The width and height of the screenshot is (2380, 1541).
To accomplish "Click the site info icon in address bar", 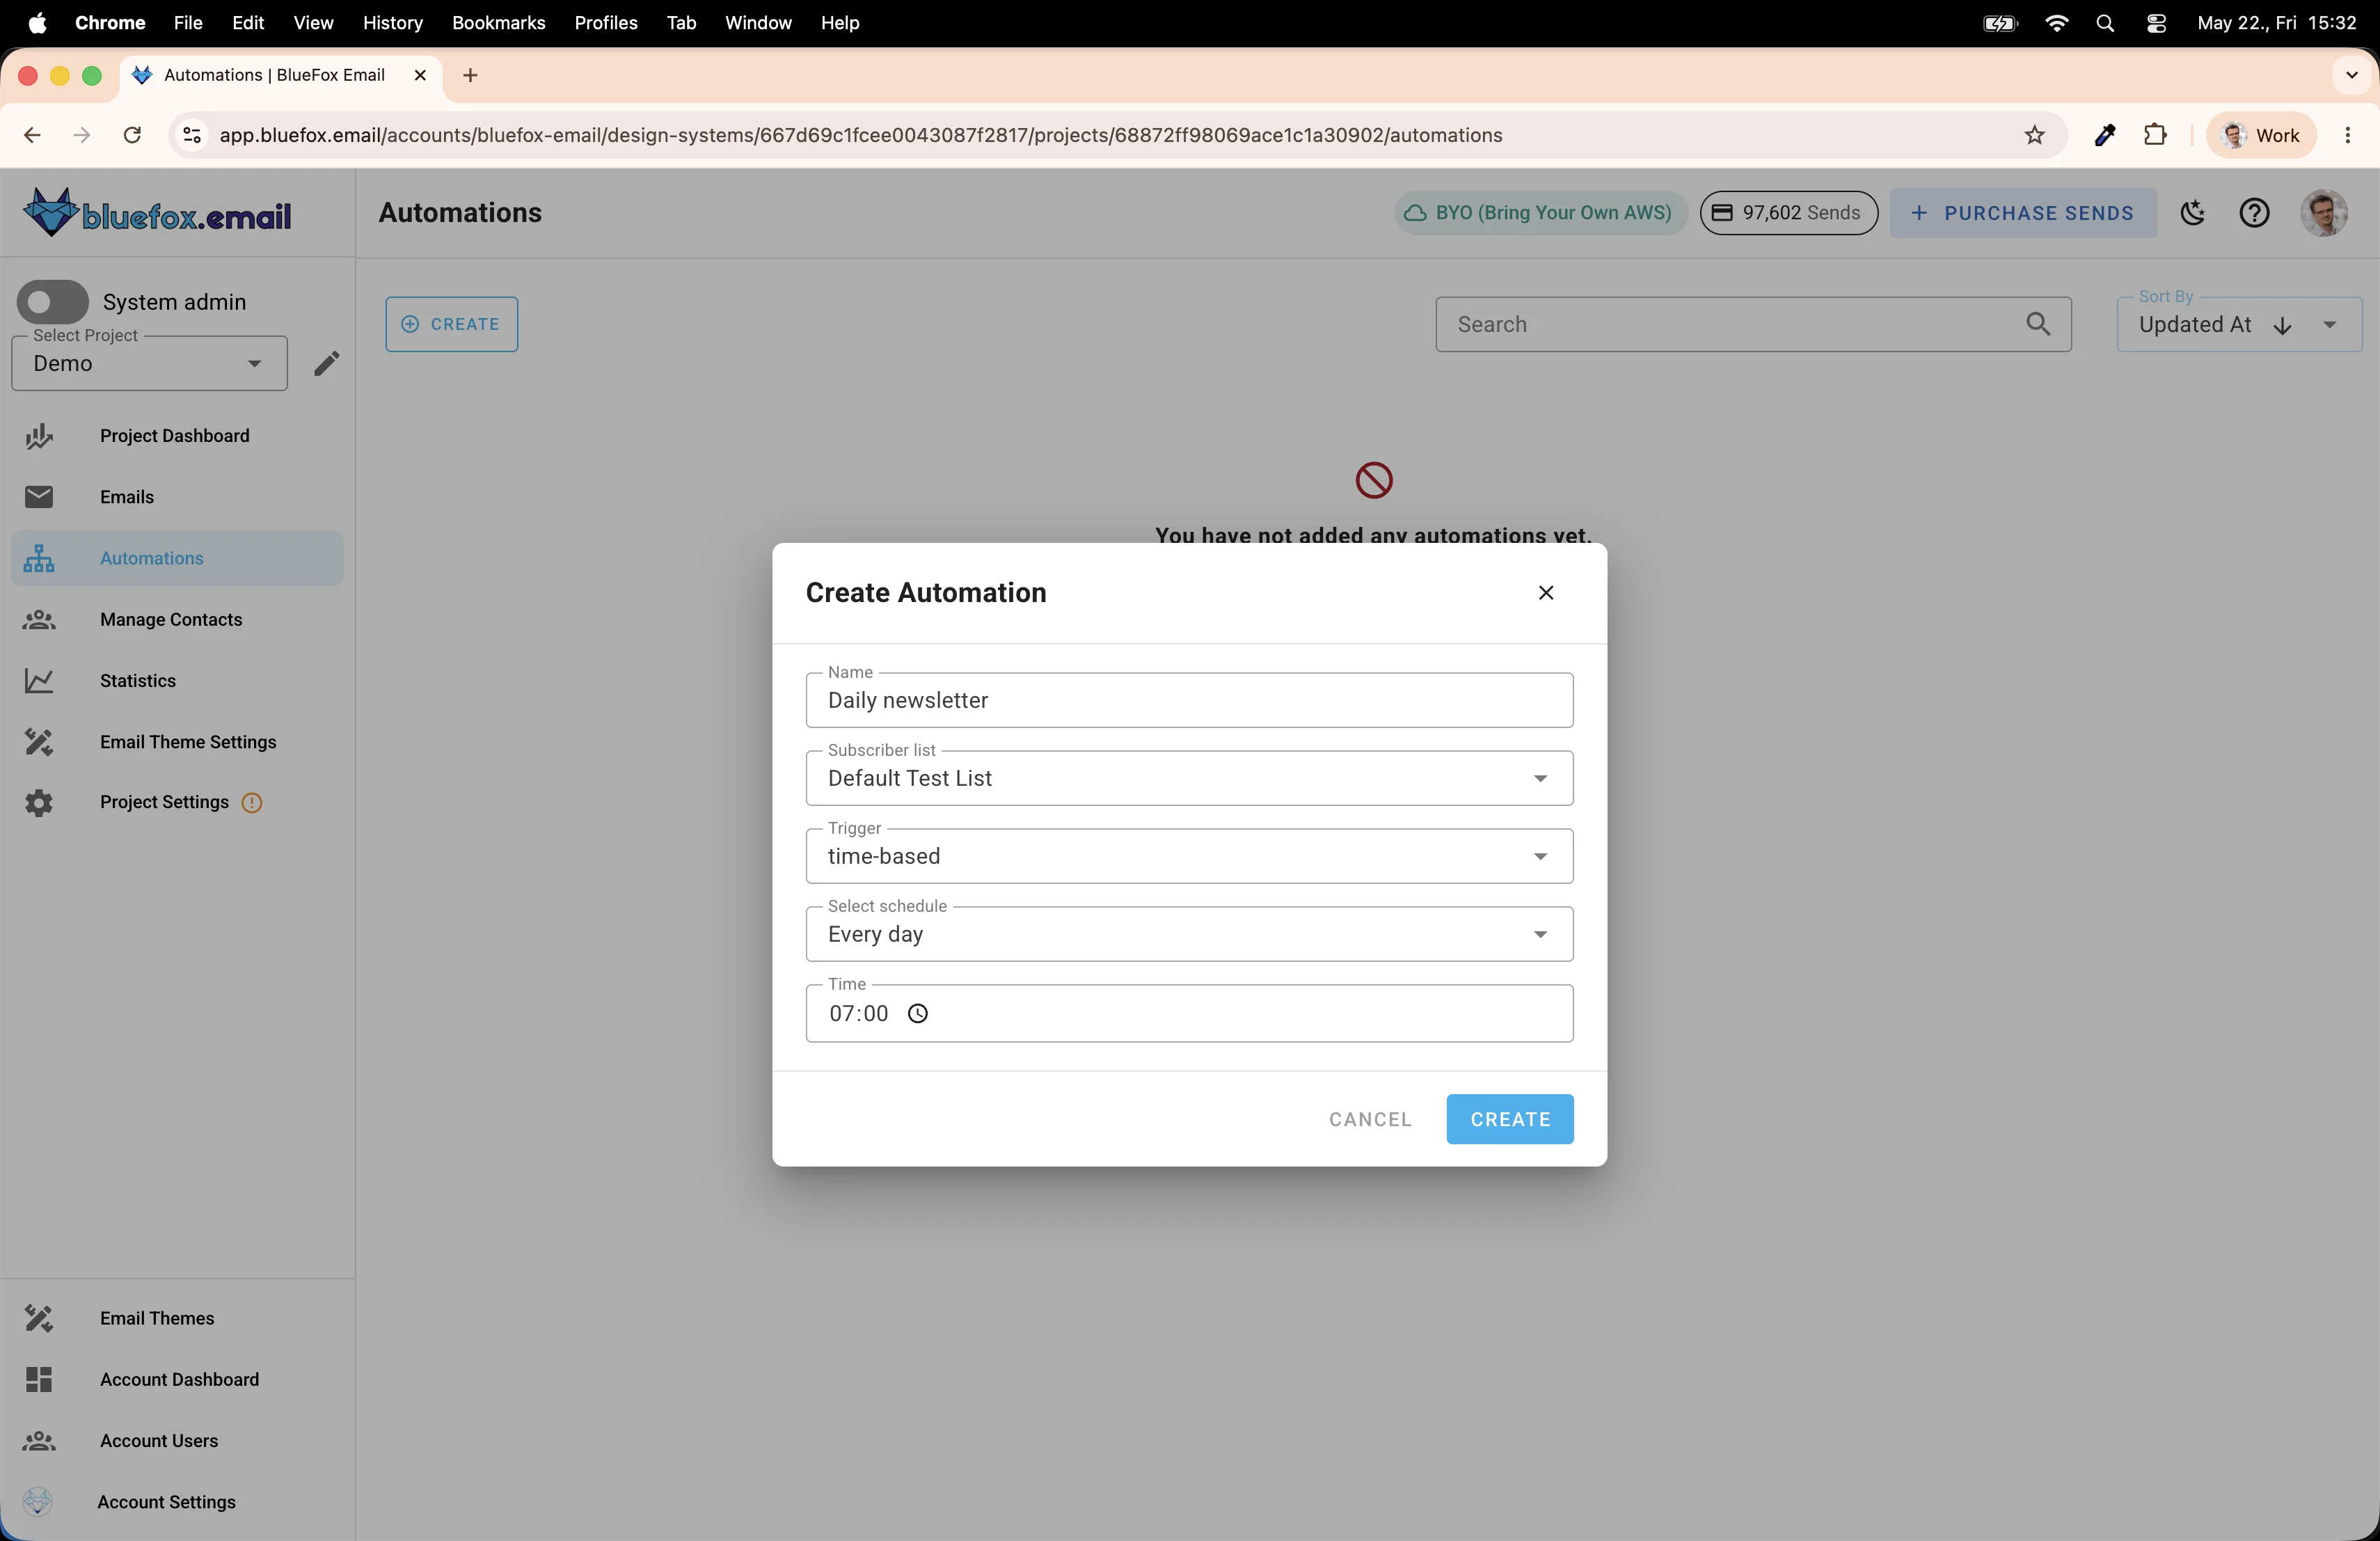I will point(192,135).
